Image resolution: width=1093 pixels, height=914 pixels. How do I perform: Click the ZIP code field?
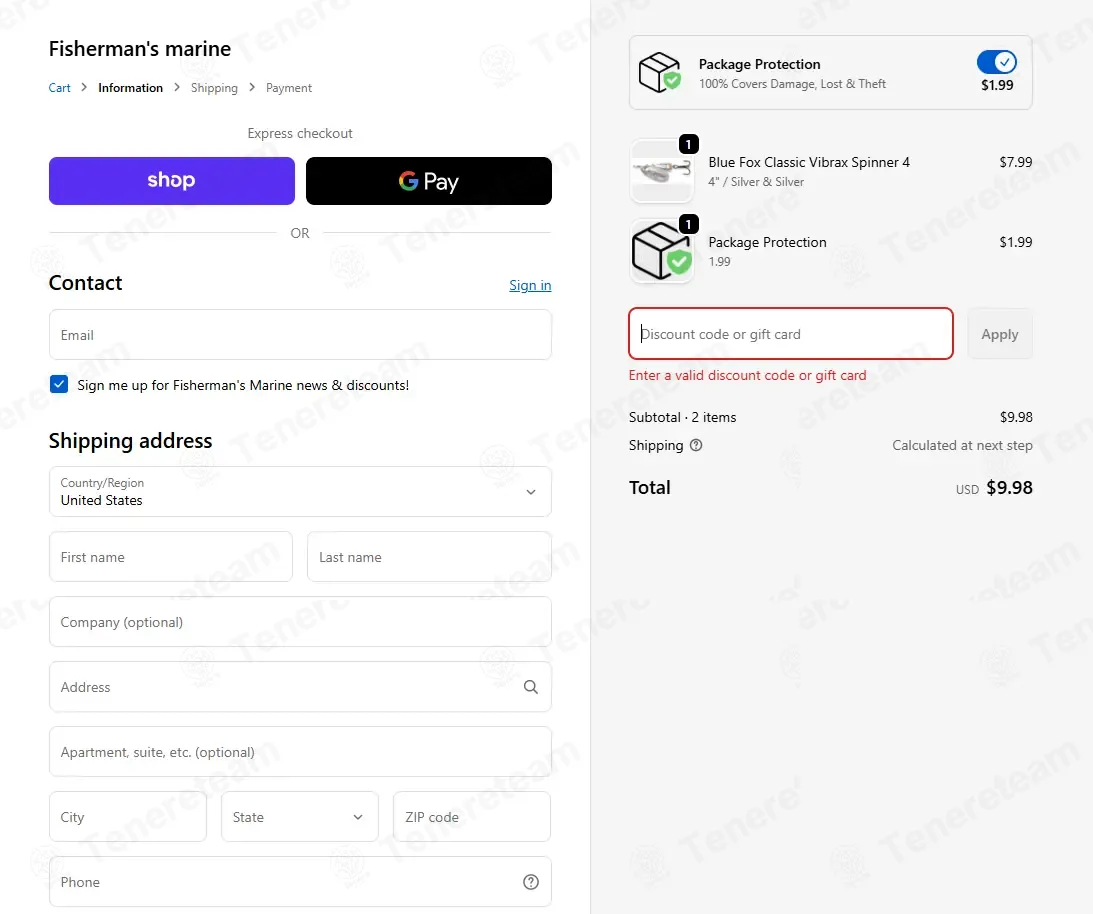coord(472,816)
